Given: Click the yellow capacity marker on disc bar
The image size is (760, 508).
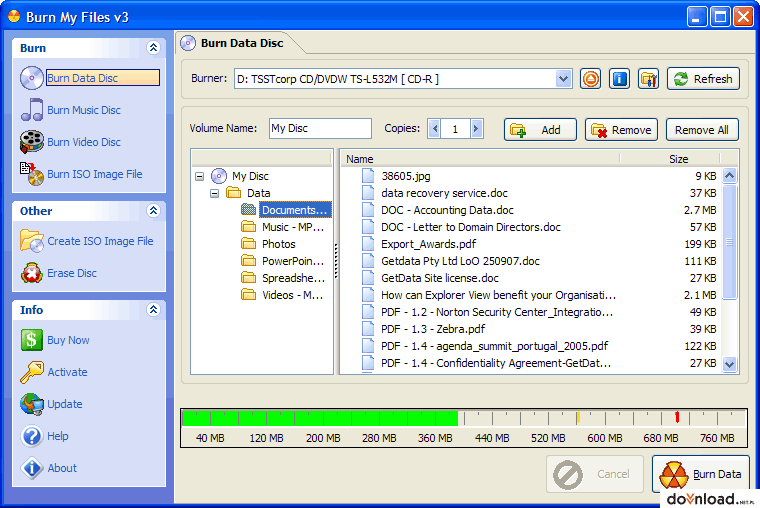Looking at the screenshot, I should (x=578, y=418).
